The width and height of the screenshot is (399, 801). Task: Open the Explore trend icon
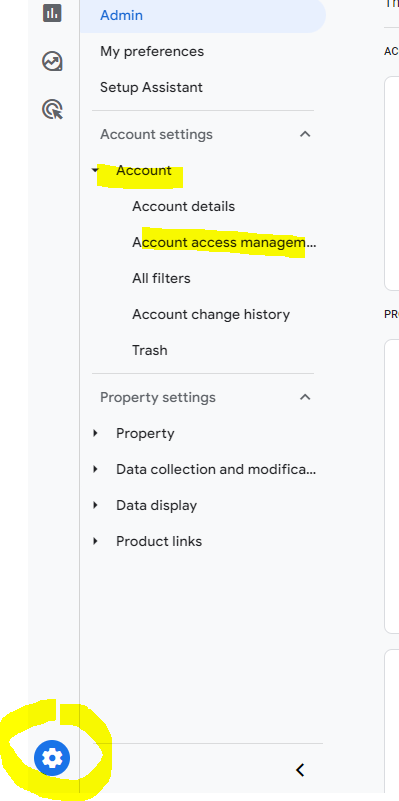click(x=52, y=61)
